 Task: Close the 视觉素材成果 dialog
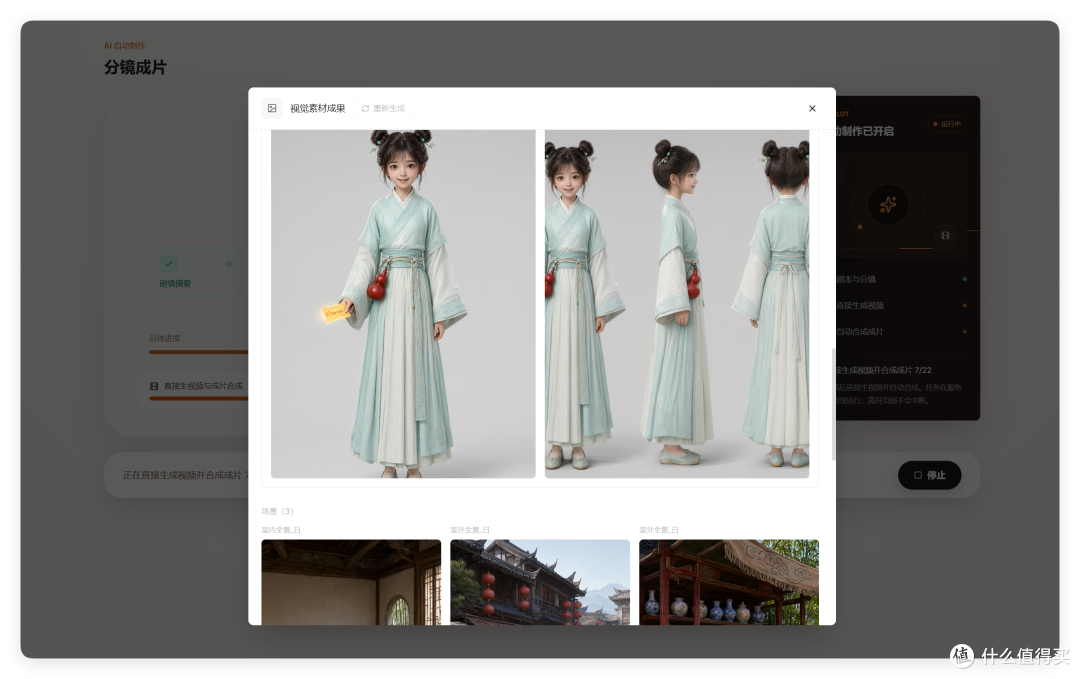pyautogui.click(x=812, y=108)
